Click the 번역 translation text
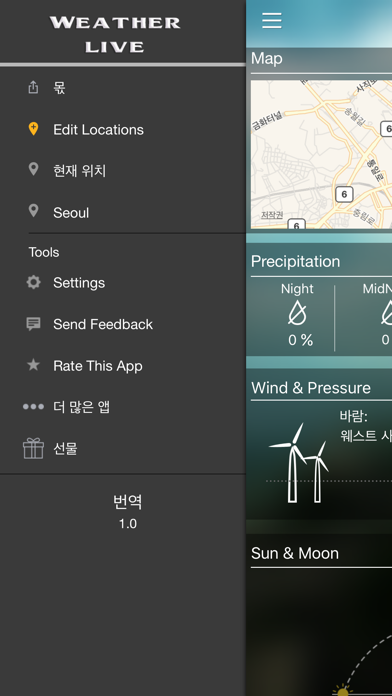392x696 pixels. pyautogui.click(x=128, y=502)
